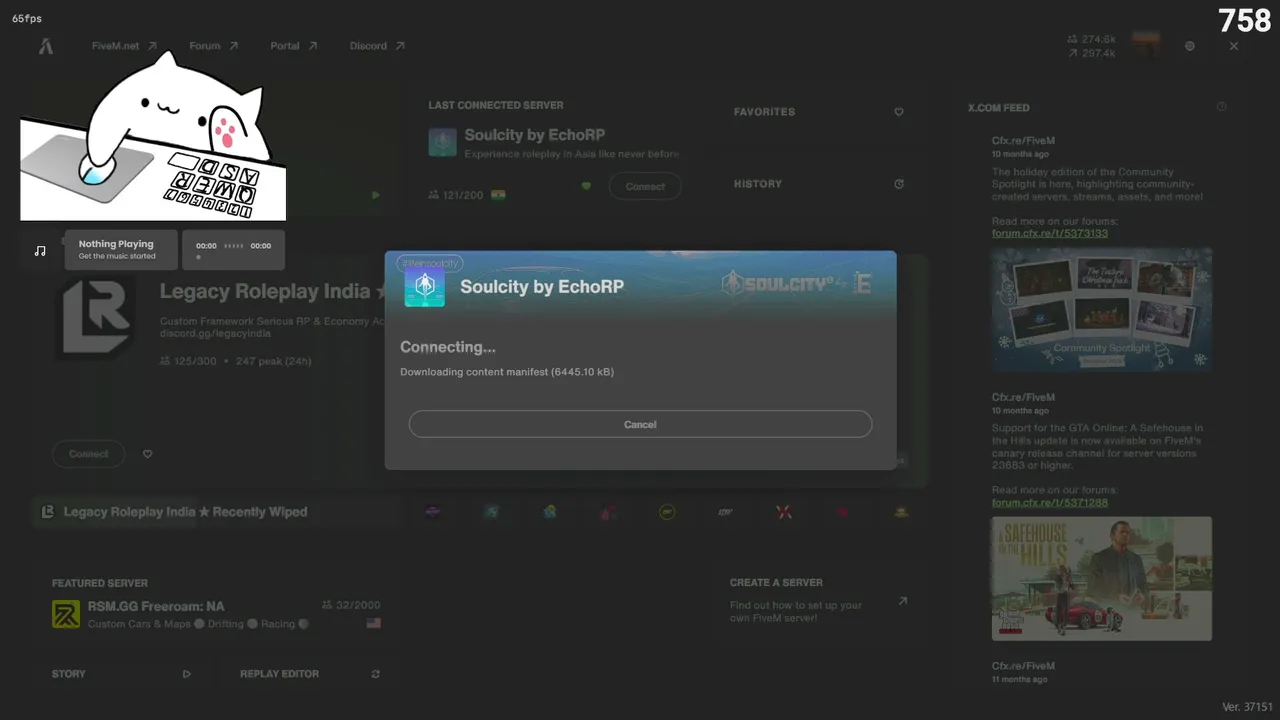Select the yellow circle server icon
Viewport: 1280px width, 720px height.
click(667, 512)
